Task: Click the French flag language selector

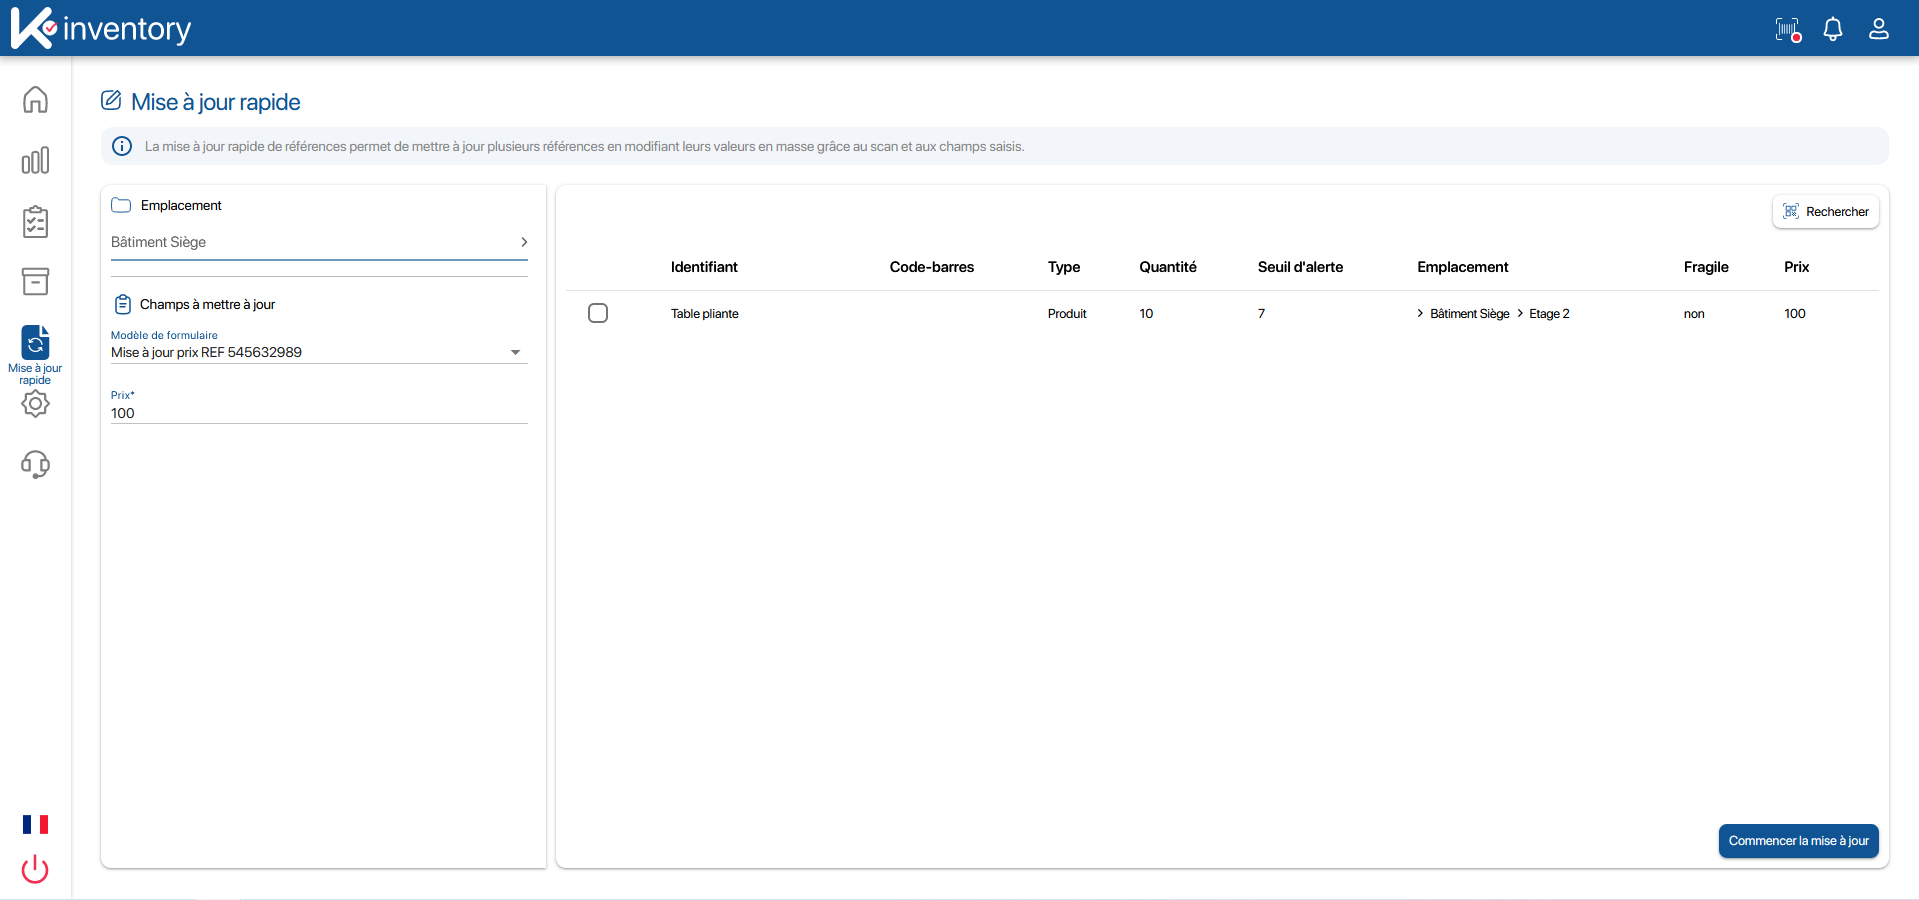Action: coord(36,824)
